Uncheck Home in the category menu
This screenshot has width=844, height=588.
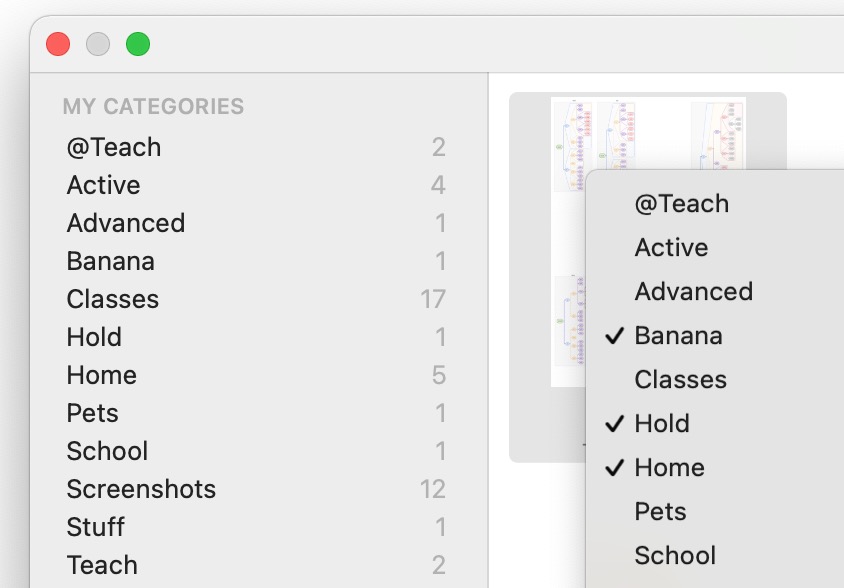point(669,468)
